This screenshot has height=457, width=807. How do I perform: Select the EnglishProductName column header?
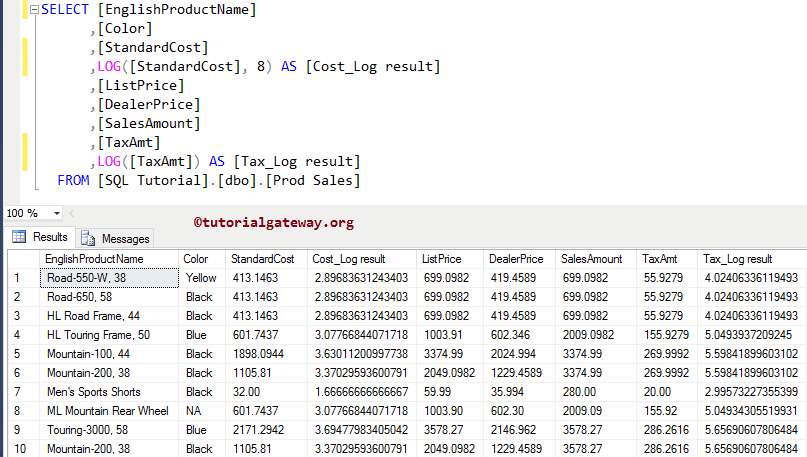[109, 259]
